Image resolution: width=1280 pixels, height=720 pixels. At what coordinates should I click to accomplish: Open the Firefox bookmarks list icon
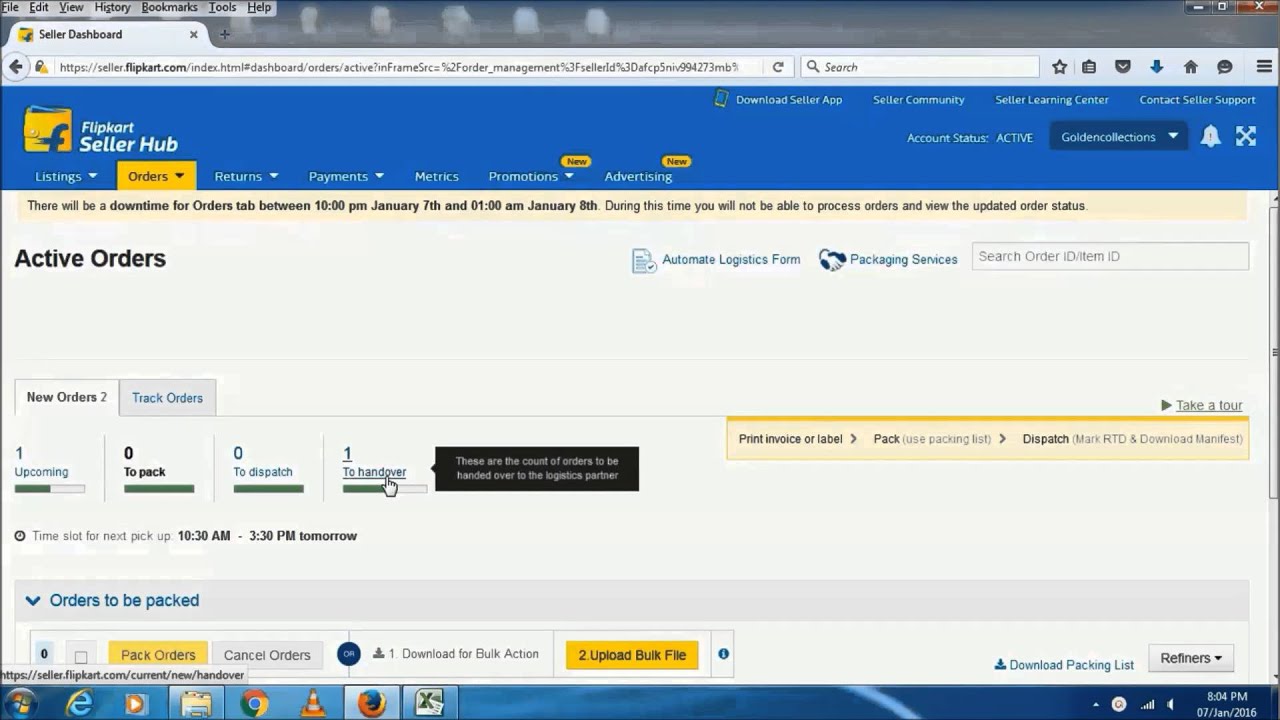point(1089,67)
